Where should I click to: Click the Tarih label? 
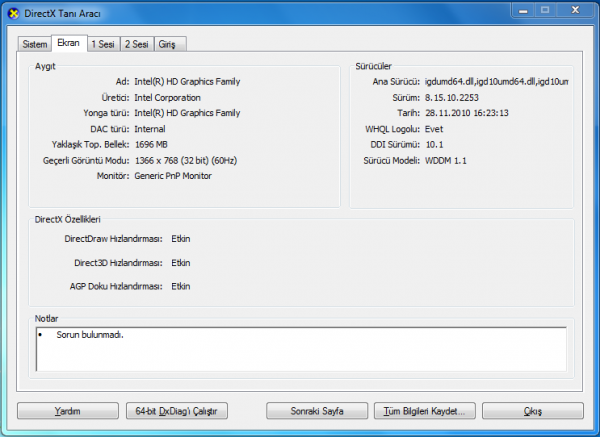tap(409, 113)
